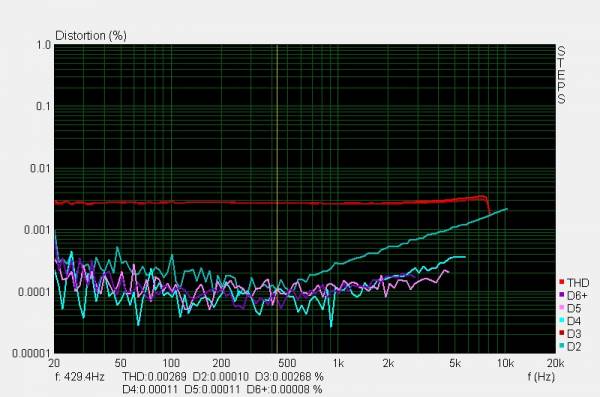This screenshot has width=600, height=397.
Task: Click the vertical STEPS label
Action: pos(561,75)
